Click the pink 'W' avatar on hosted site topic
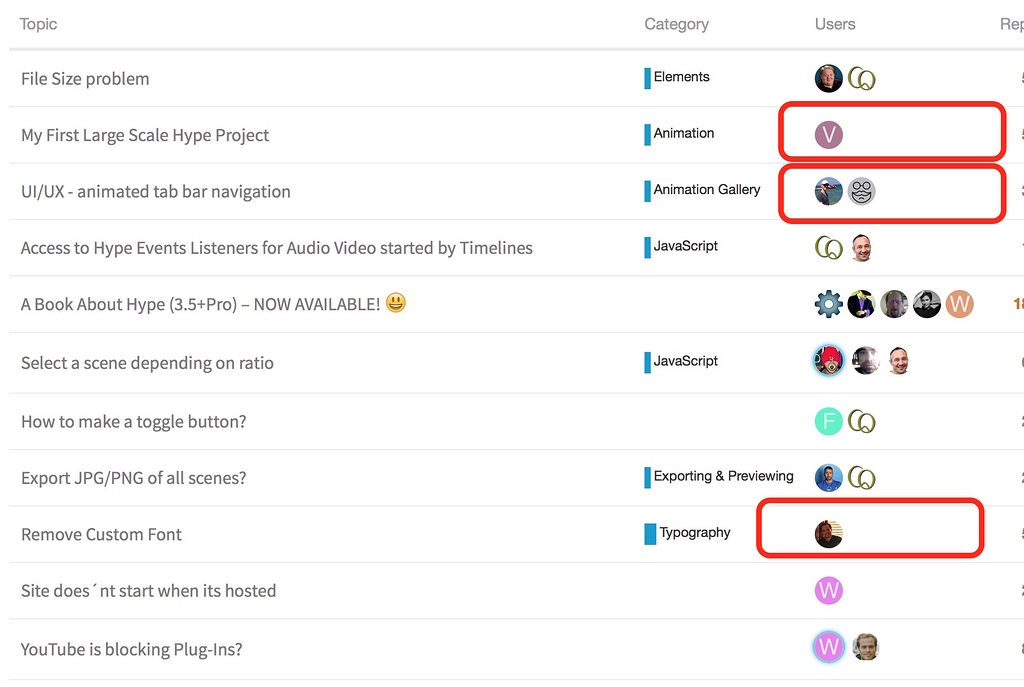 click(x=828, y=591)
